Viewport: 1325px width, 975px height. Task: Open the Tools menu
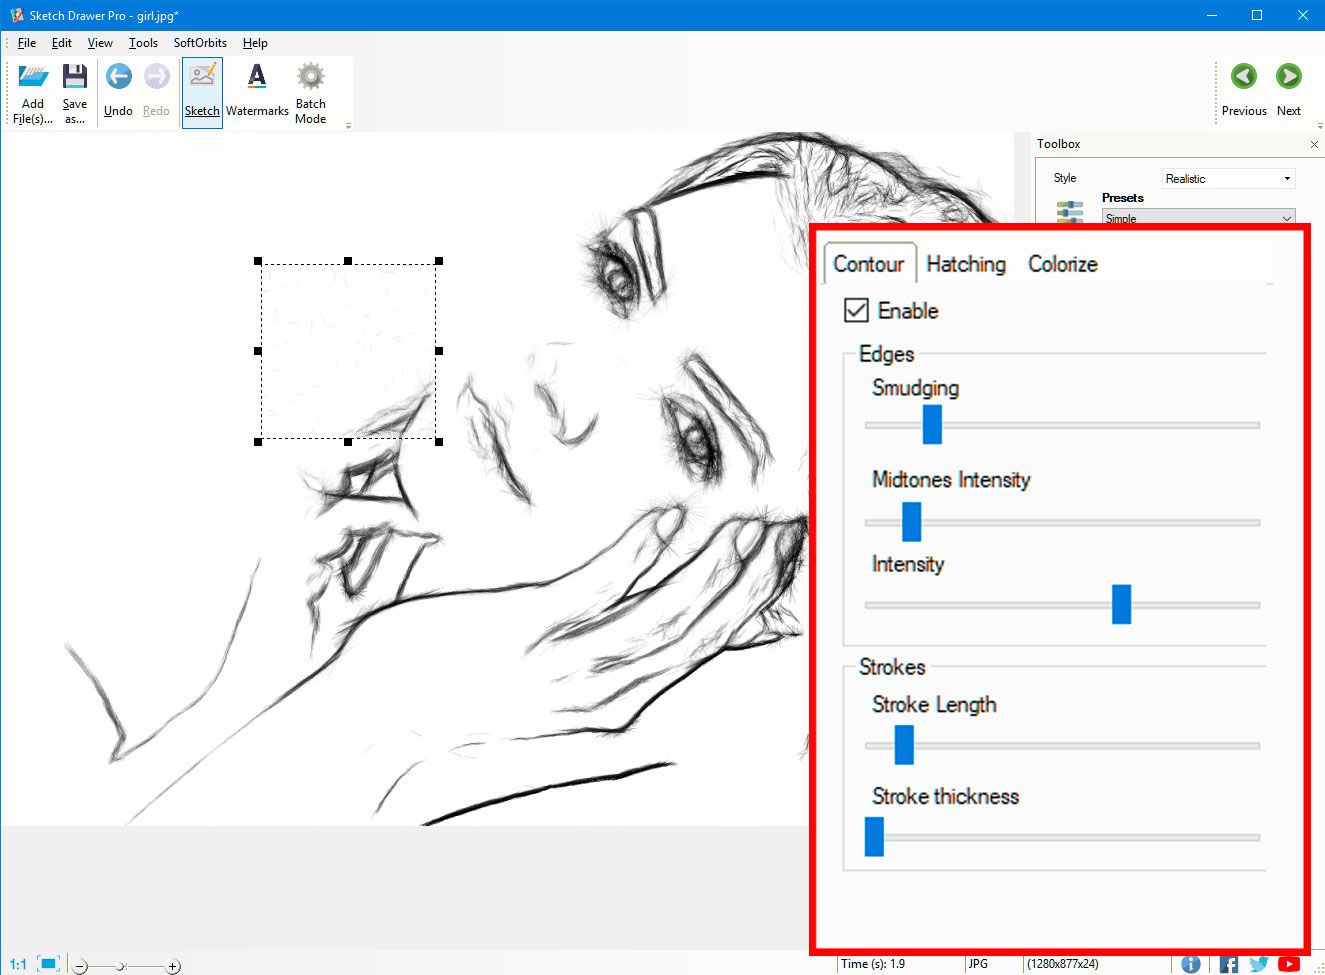pyautogui.click(x=142, y=43)
